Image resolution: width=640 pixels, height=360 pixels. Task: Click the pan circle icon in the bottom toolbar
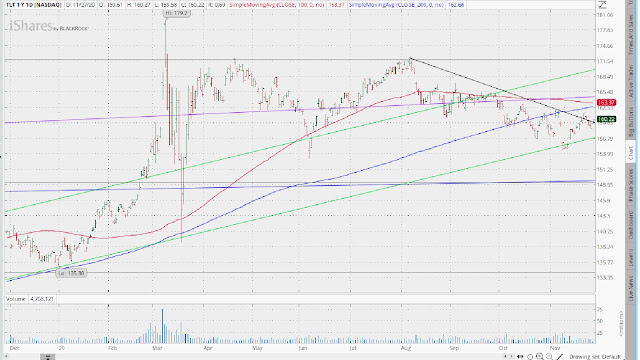pos(530,357)
